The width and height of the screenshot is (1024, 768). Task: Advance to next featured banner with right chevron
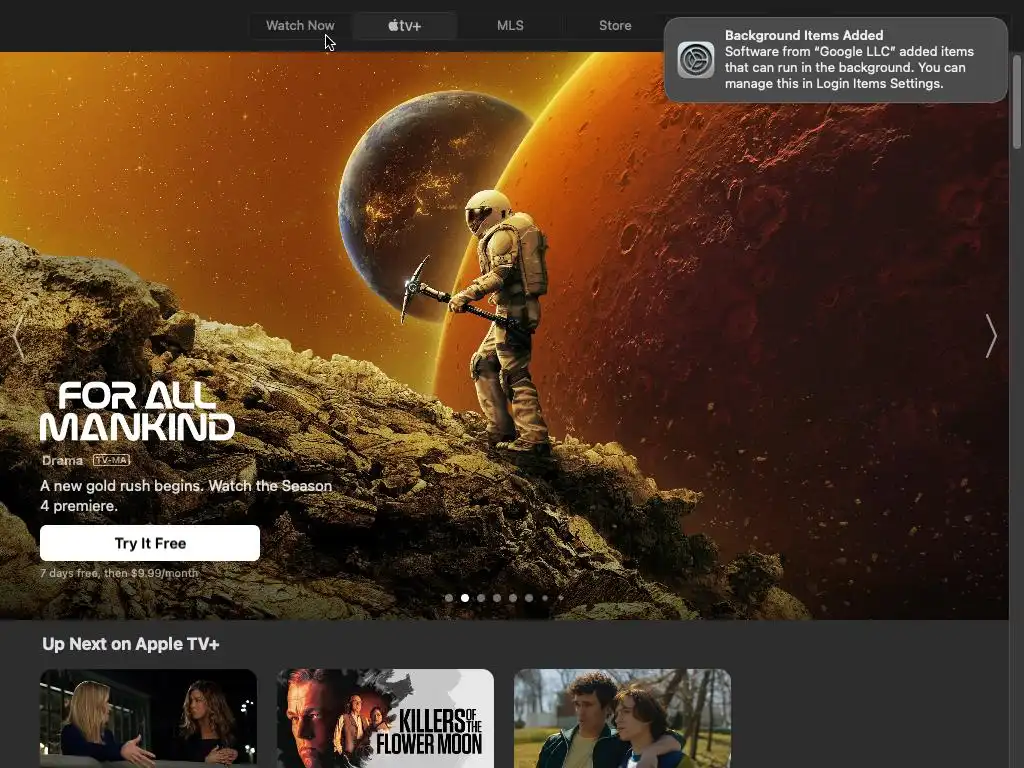(991, 336)
